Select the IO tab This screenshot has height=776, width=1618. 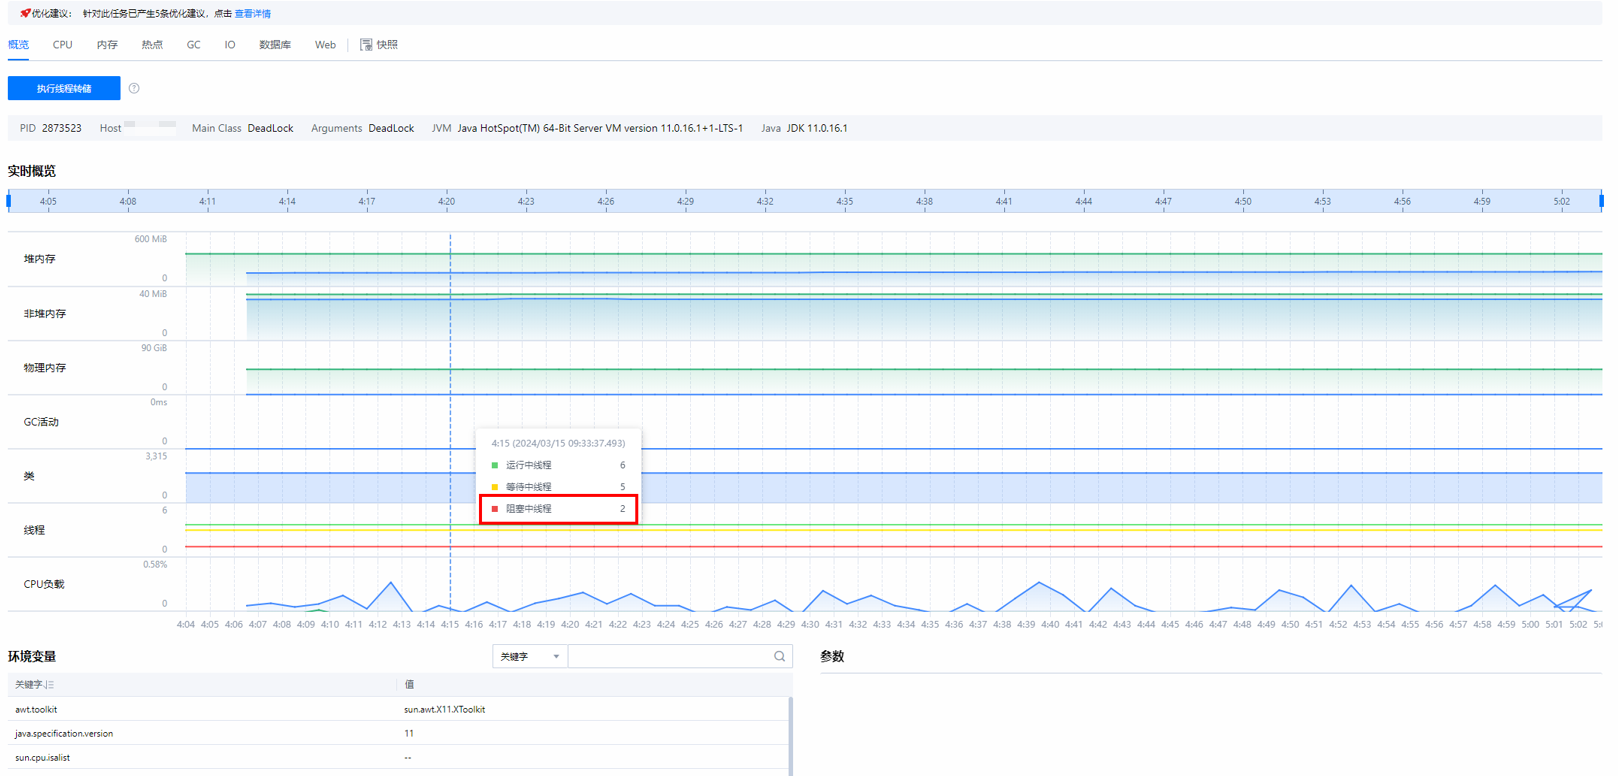coord(230,45)
